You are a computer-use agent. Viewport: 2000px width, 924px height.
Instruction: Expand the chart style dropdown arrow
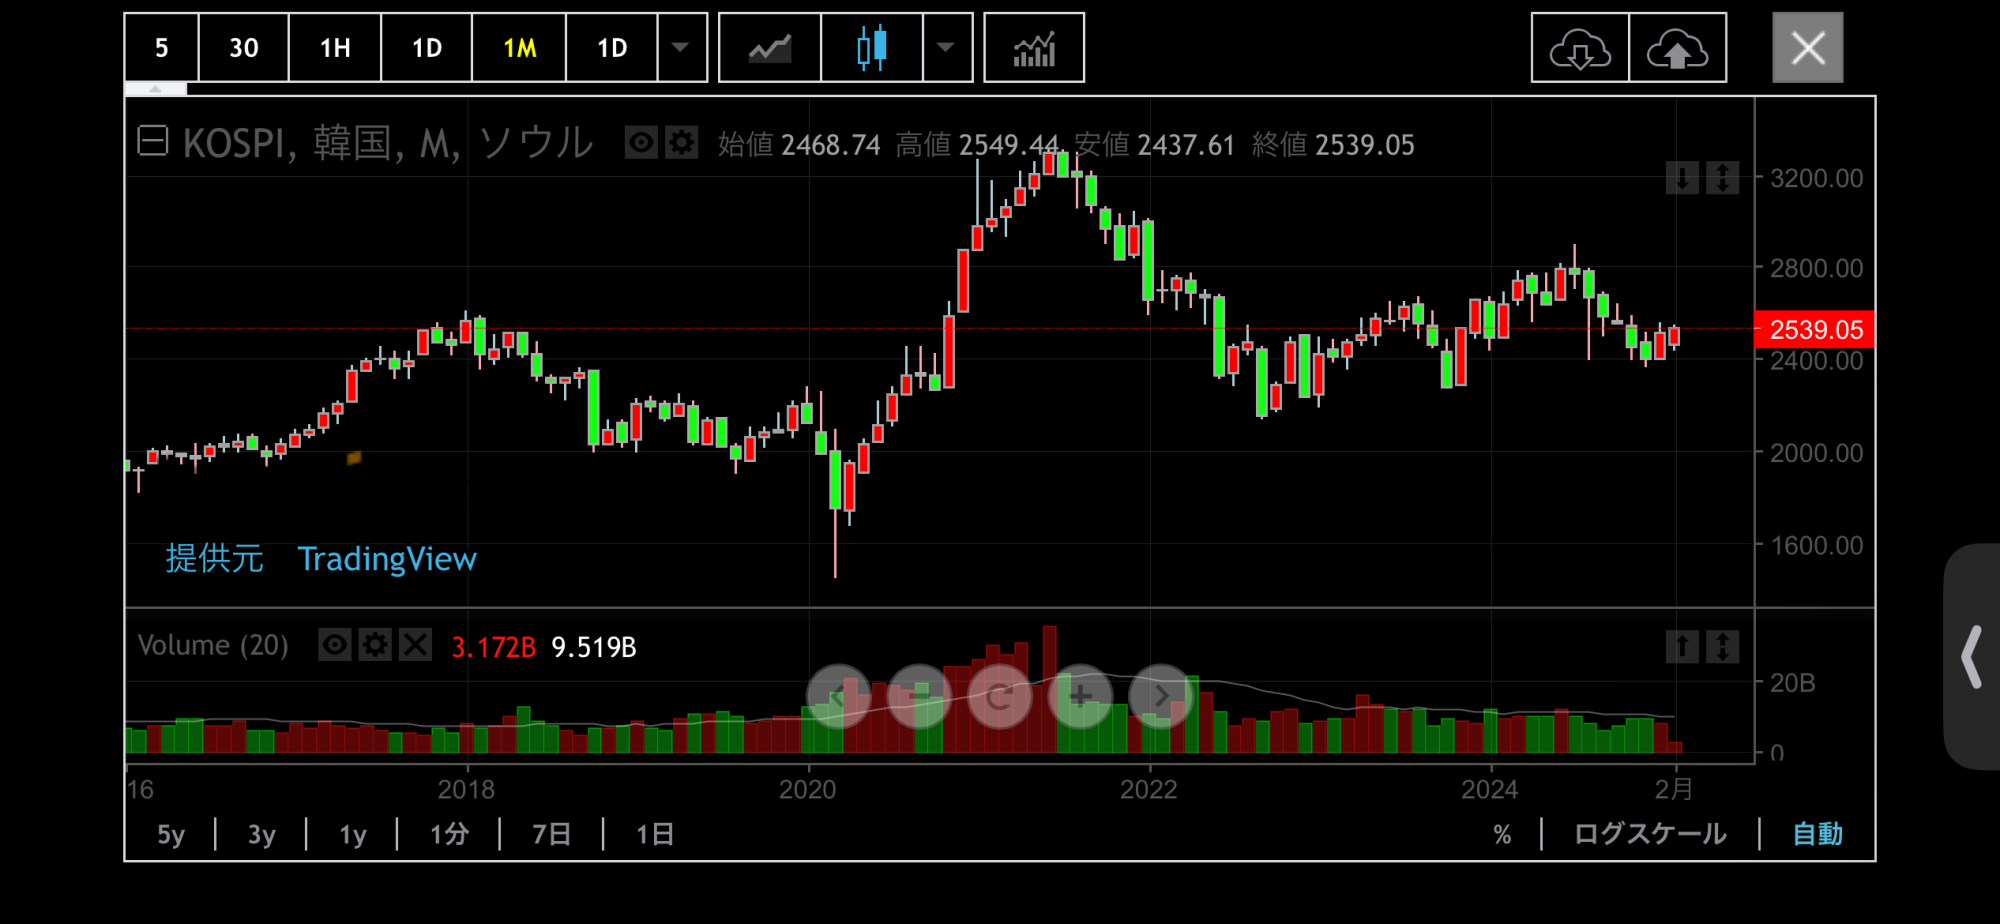[946, 48]
